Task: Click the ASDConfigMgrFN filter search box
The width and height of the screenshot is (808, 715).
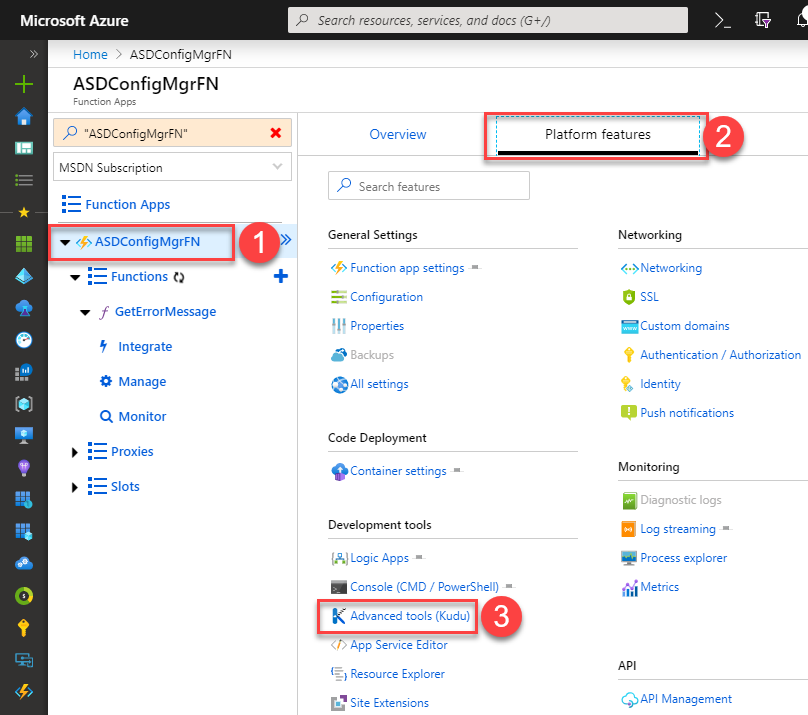Action: (x=172, y=133)
